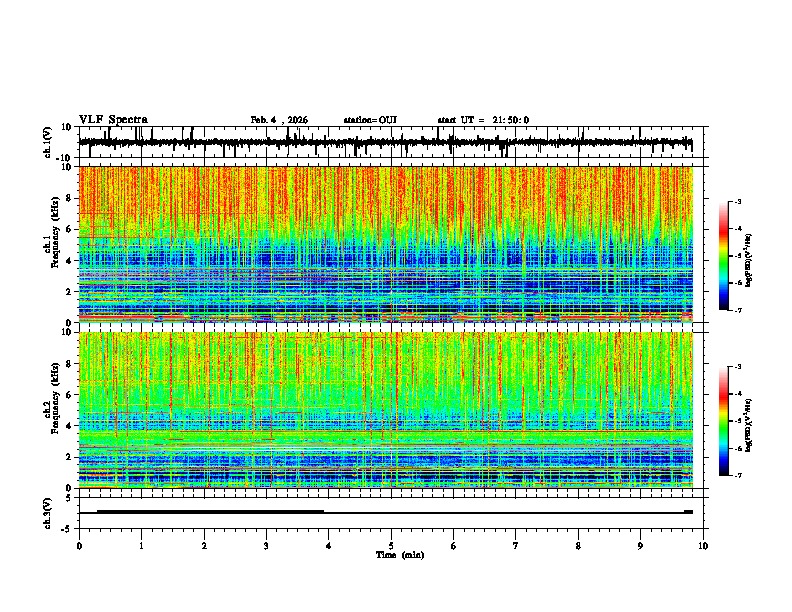The height and width of the screenshot is (612, 792).
Task: Click the time axis tick label "1"
Action: click(141, 546)
